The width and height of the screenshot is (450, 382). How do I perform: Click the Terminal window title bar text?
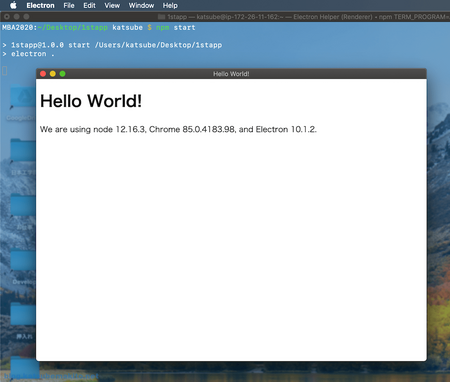tap(308, 17)
